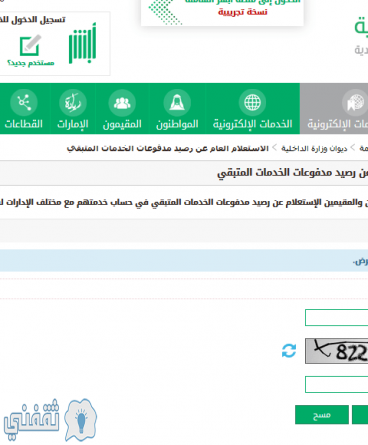368x445 pixels.
Task: Open the المواطنون menu label
Action: [x=177, y=124]
